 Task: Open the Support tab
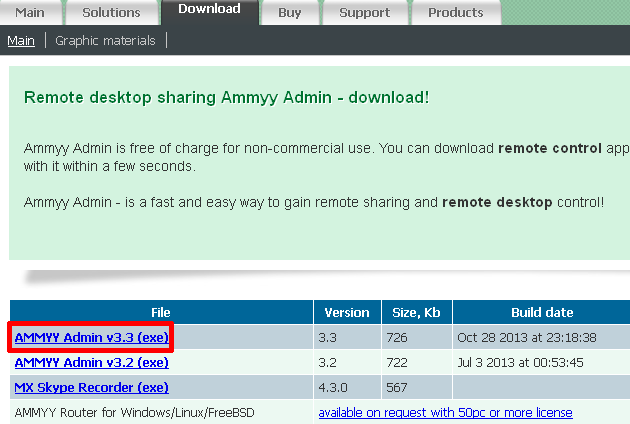click(364, 12)
